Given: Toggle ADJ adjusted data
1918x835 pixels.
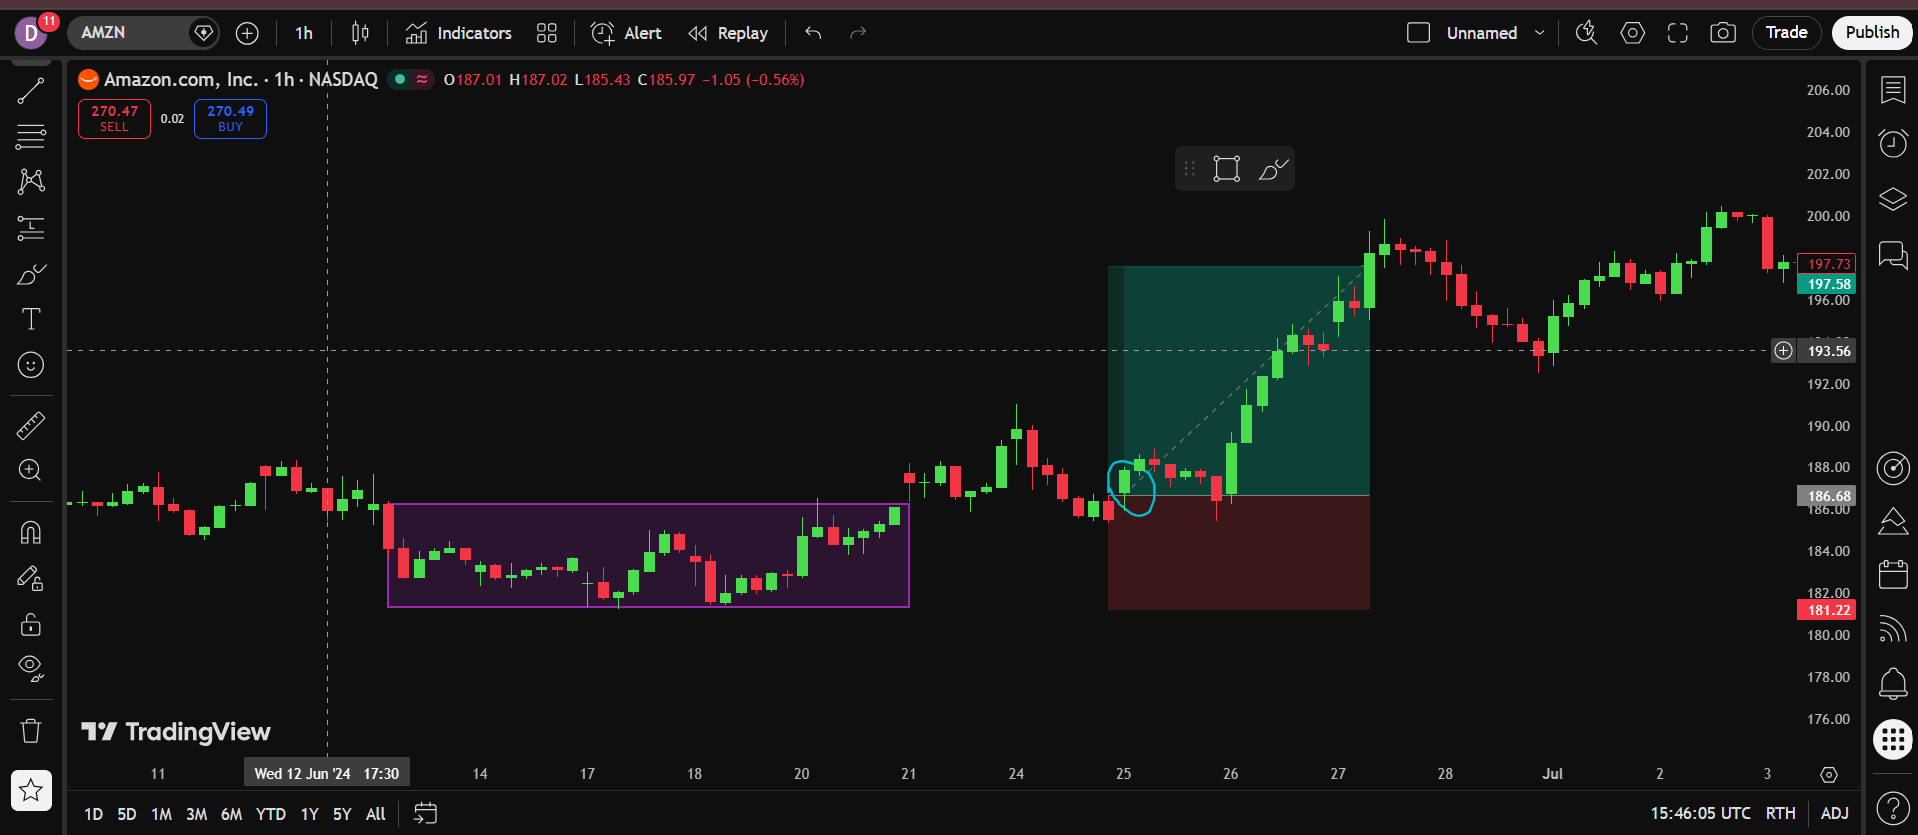Looking at the screenshot, I should pos(1835,813).
